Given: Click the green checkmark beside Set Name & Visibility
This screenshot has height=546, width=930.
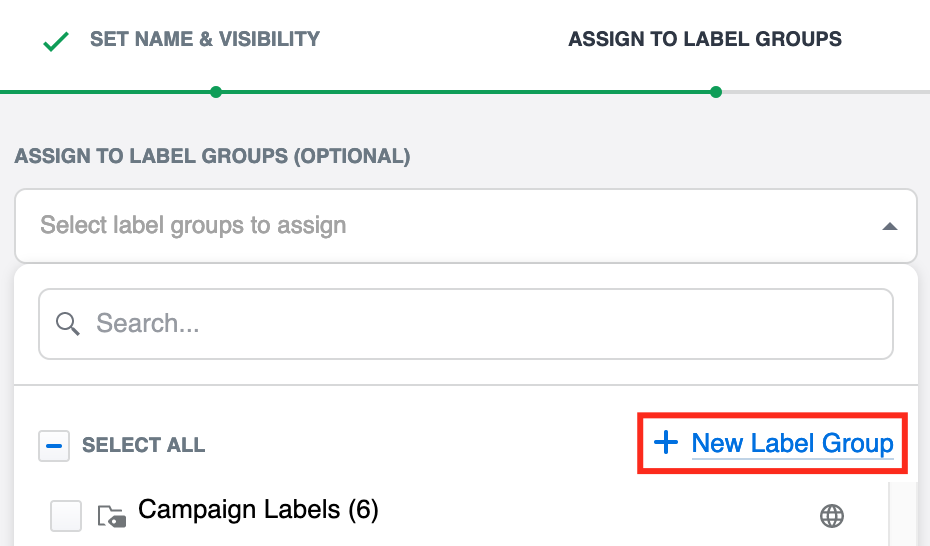Looking at the screenshot, I should point(55,43).
